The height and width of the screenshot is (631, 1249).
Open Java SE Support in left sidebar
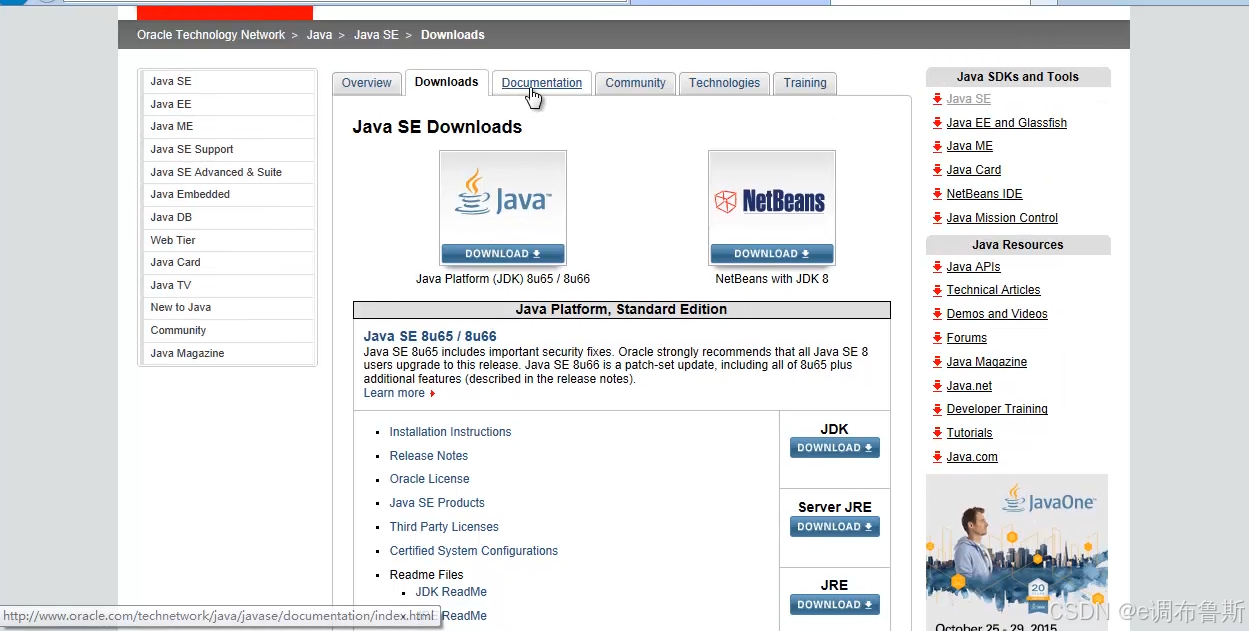pyautogui.click(x=229, y=149)
